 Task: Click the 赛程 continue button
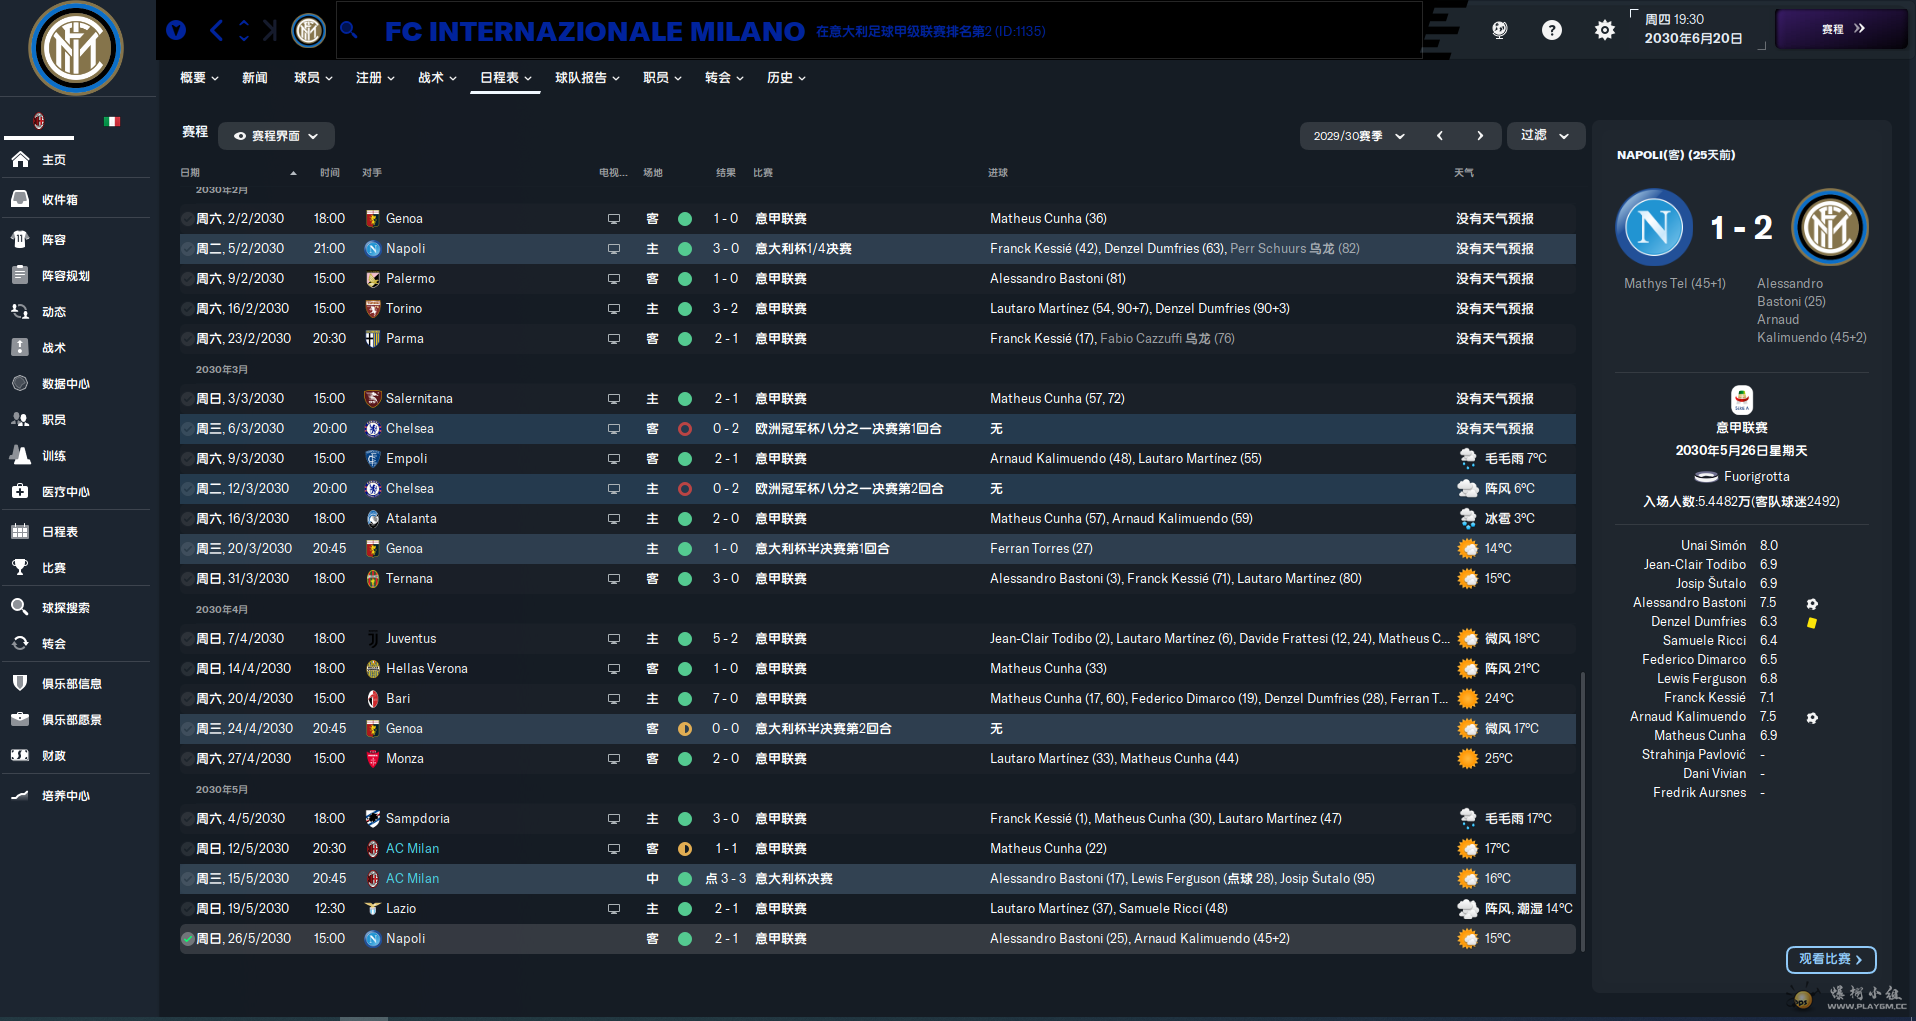(x=1842, y=29)
